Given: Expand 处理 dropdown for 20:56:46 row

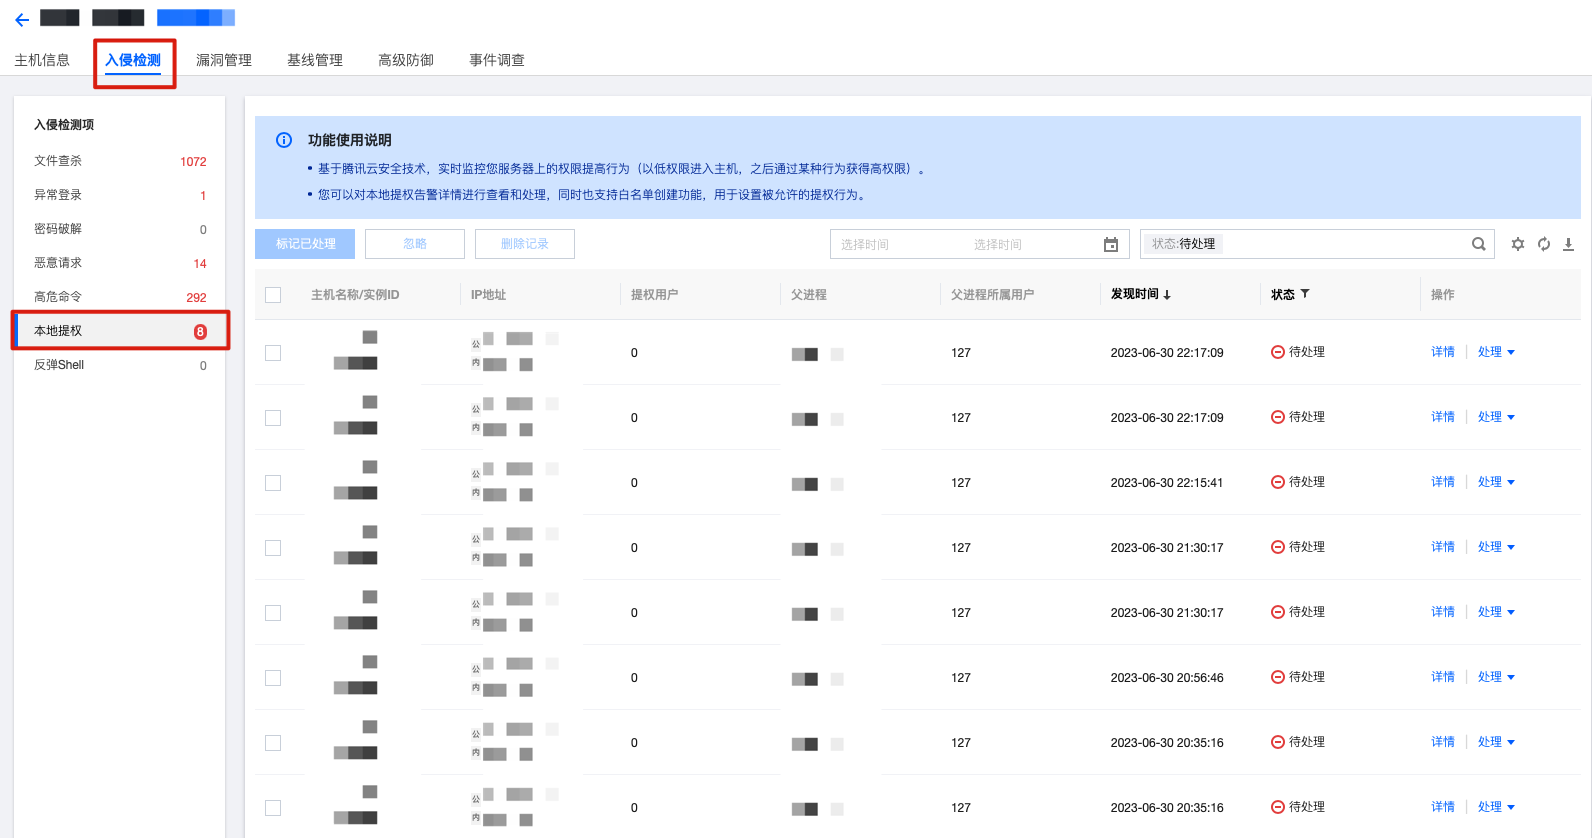Looking at the screenshot, I should click(1496, 677).
